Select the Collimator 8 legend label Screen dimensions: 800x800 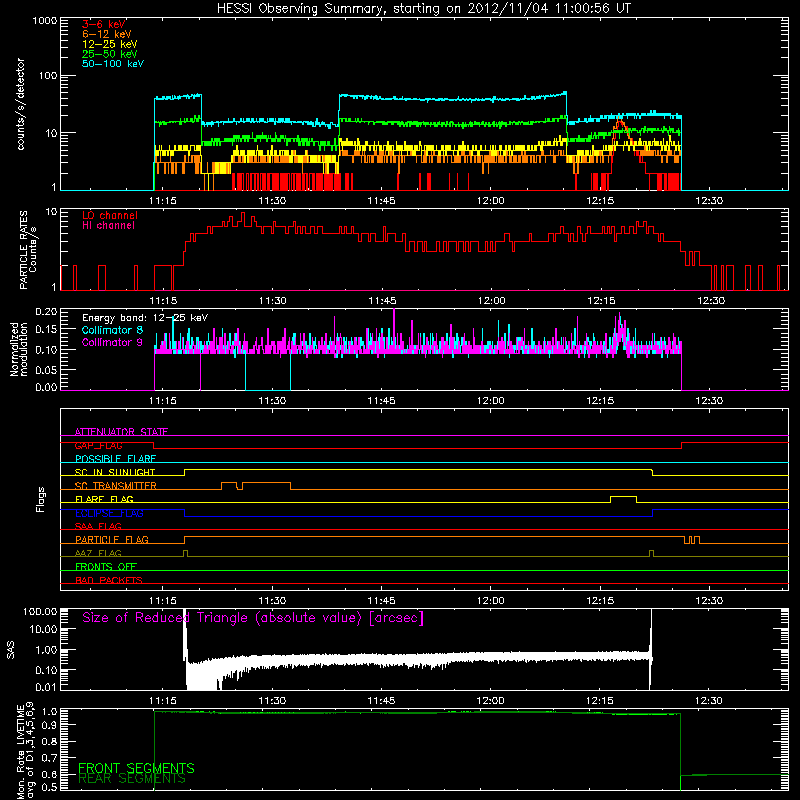click(x=112, y=330)
